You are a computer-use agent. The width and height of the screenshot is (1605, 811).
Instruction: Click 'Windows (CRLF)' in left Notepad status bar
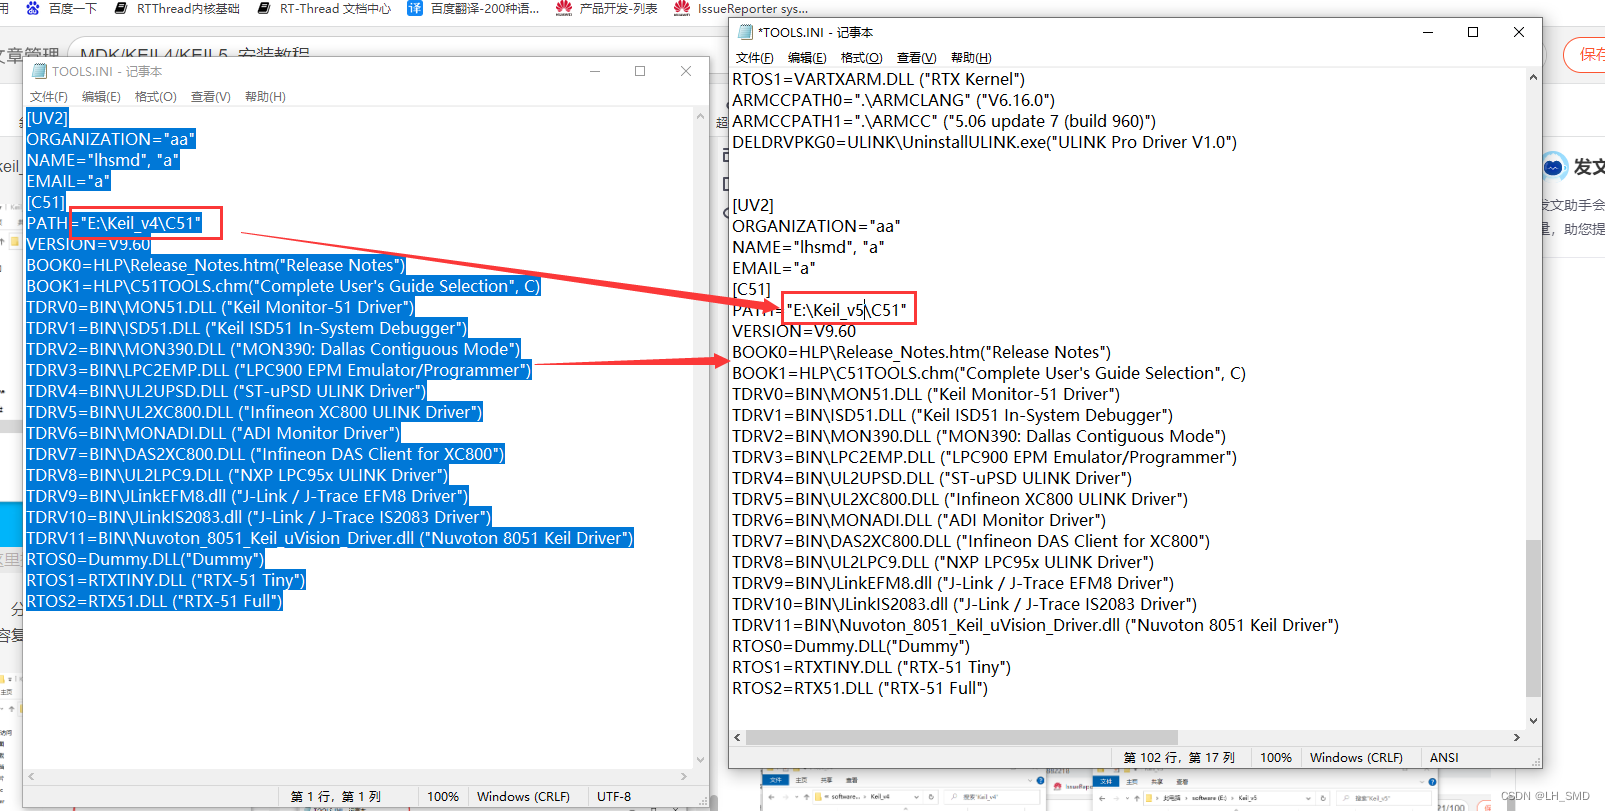[523, 797]
